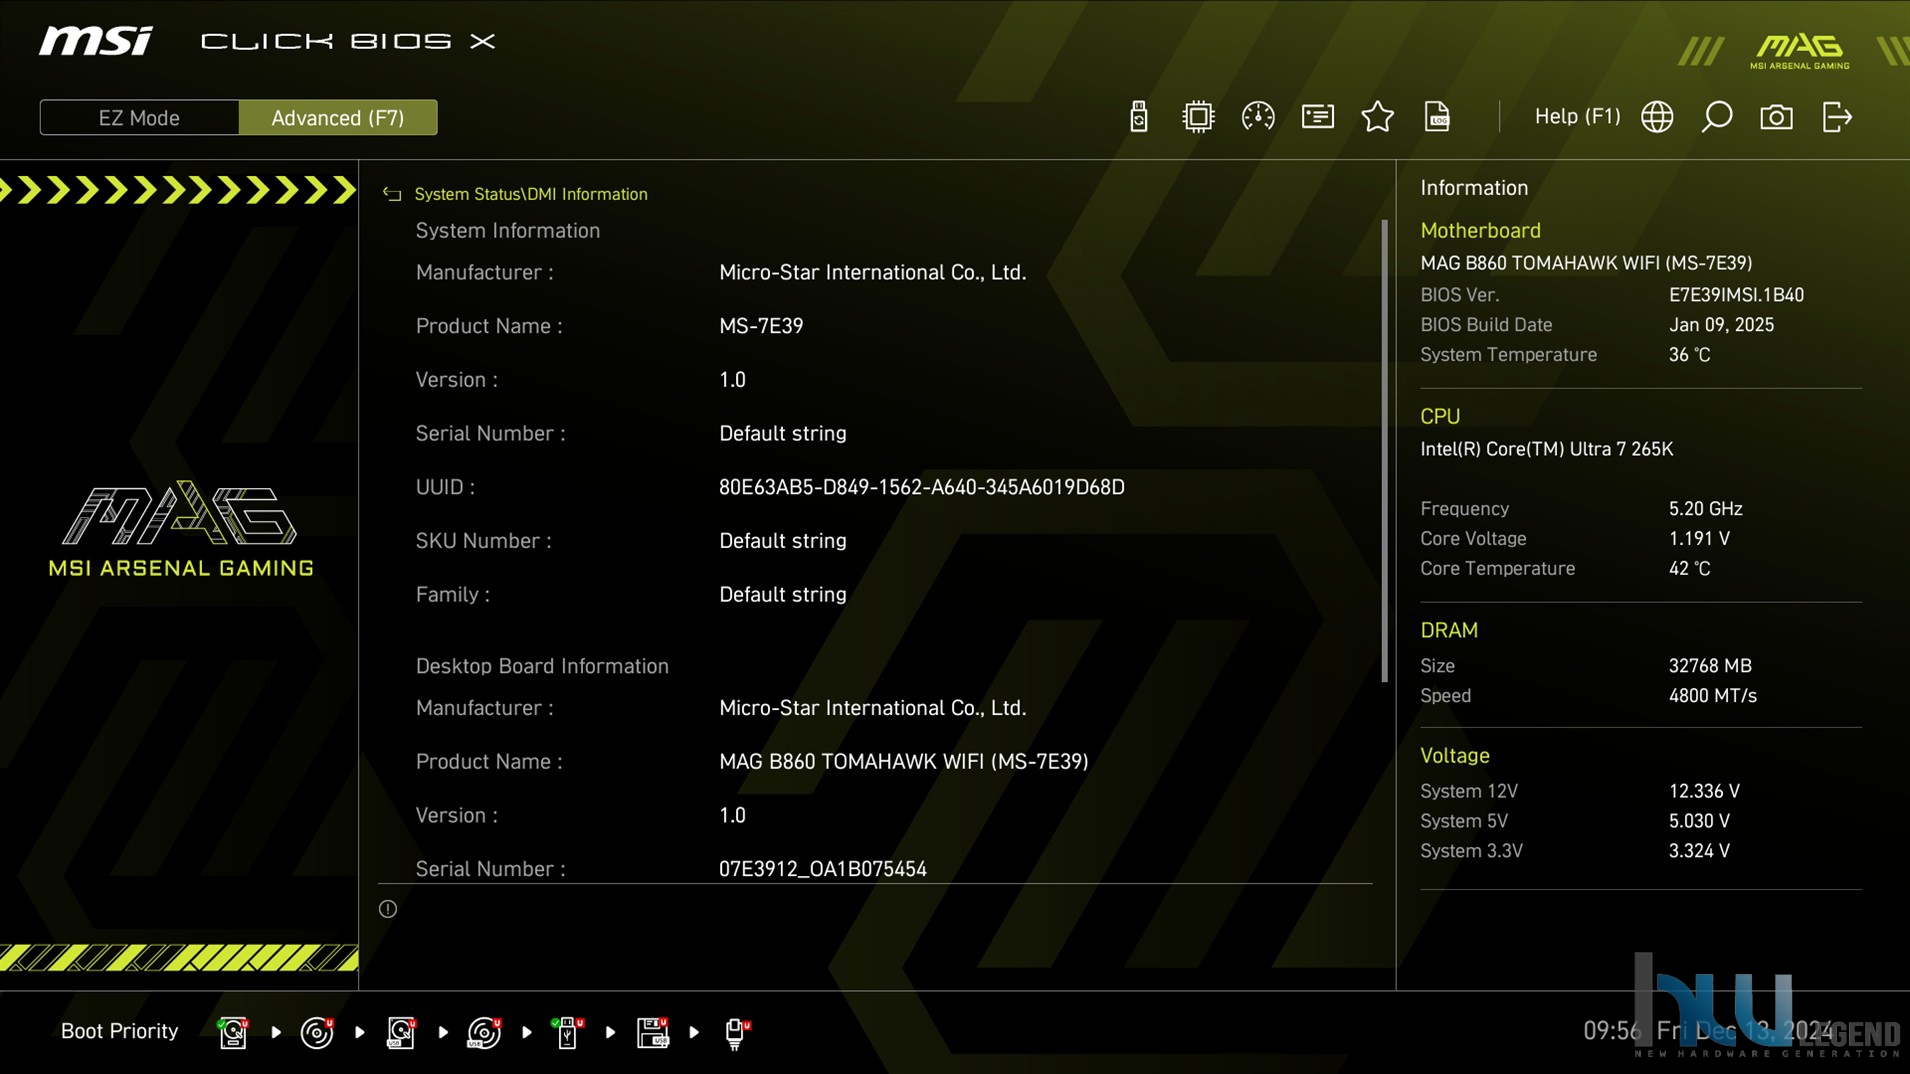This screenshot has height=1074, width=1910.
Task: Open the CPU hardware monitor chip icon
Action: pyautogui.click(x=1197, y=117)
